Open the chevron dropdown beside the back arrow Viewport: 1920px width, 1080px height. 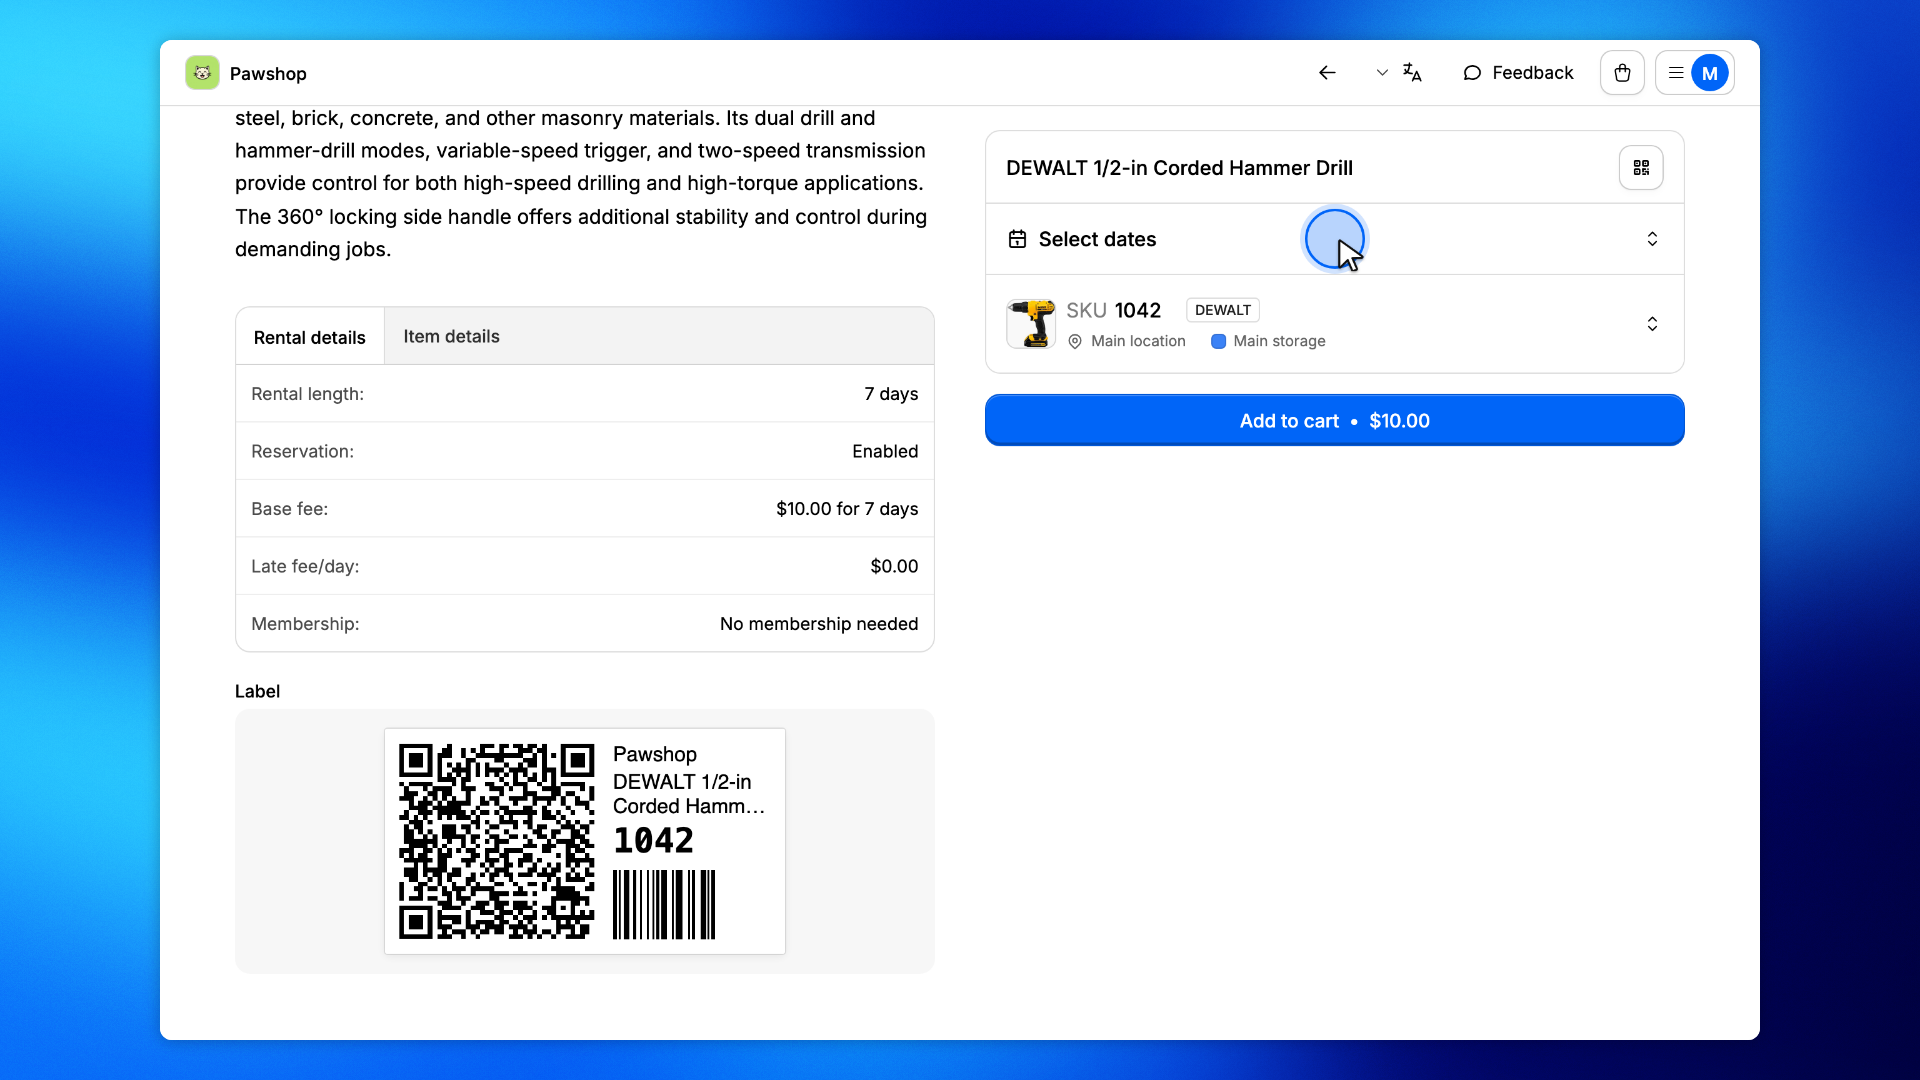coord(1382,73)
